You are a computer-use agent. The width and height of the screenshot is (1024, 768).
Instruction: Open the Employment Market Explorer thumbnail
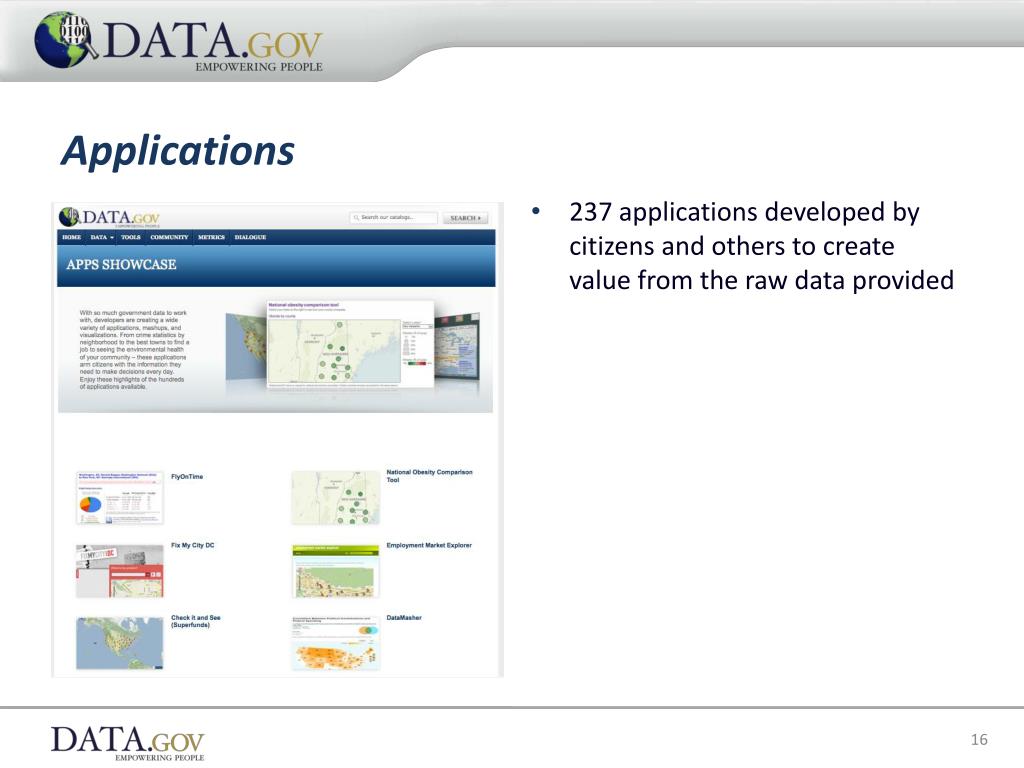tap(335, 571)
